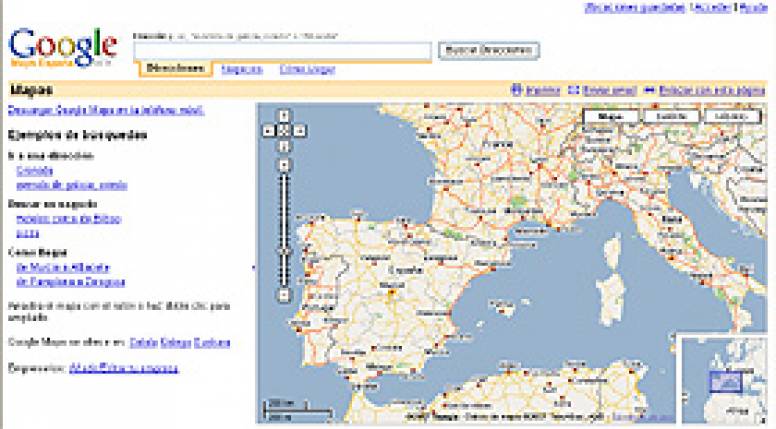Zoom out using the minus button

tap(284, 295)
